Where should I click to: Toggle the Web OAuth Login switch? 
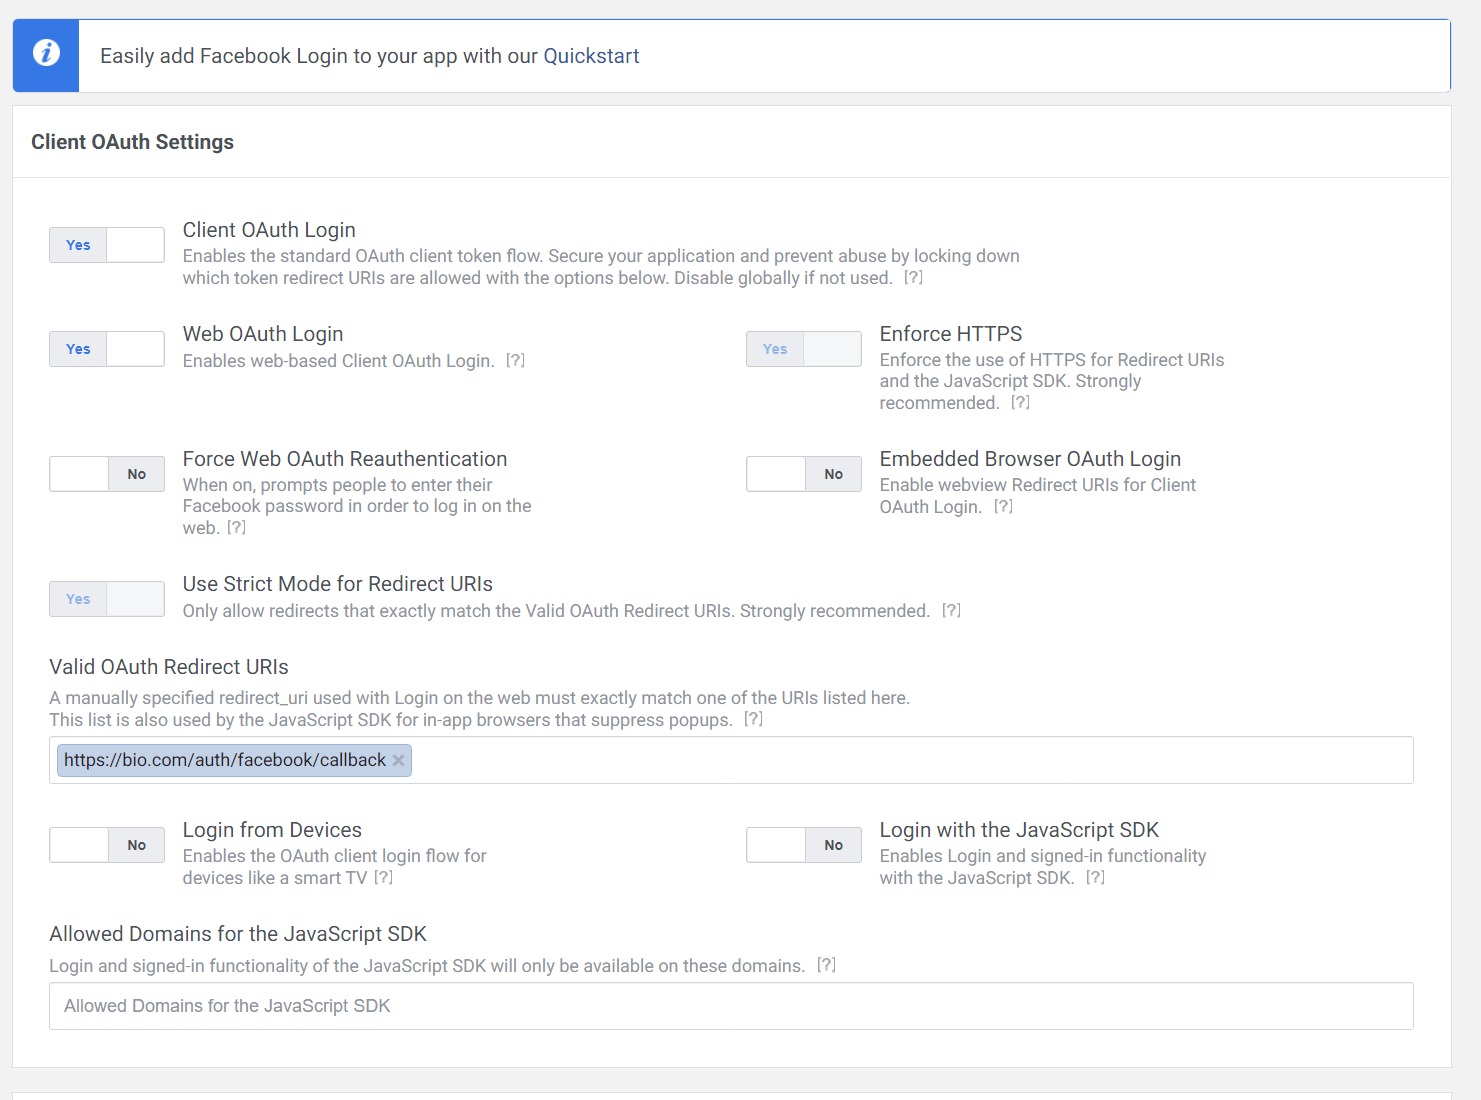click(x=107, y=349)
